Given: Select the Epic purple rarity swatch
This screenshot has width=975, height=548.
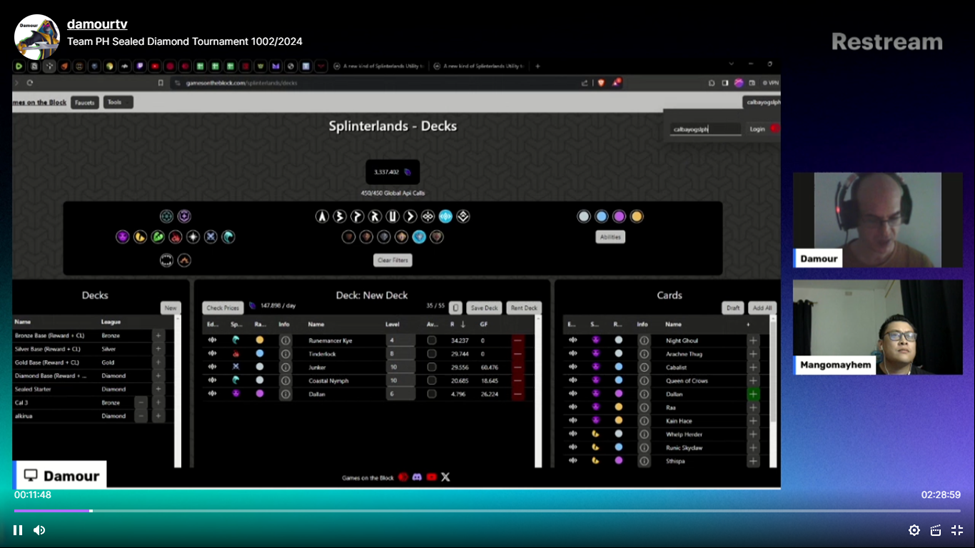Looking at the screenshot, I should coord(619,216).
